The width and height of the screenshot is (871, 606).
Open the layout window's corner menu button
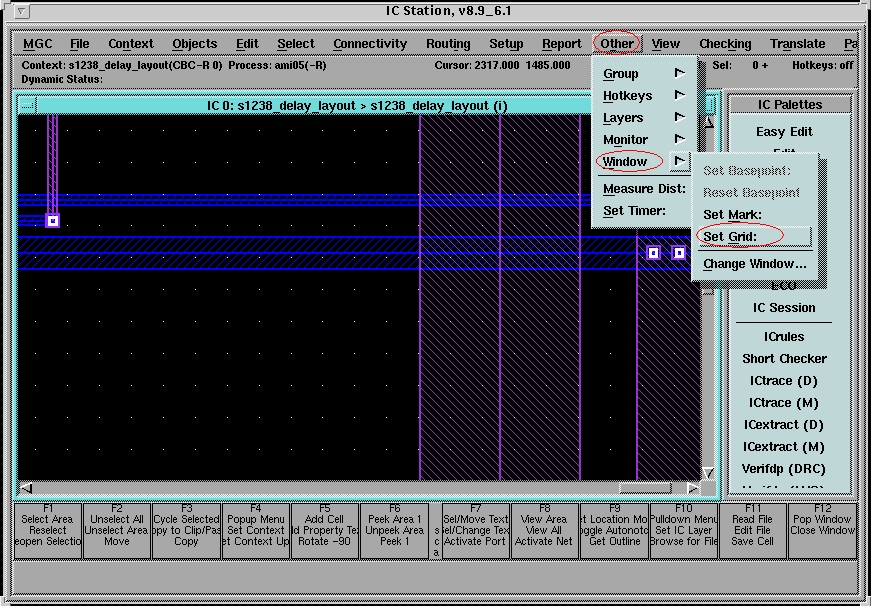tap(27, 105)
